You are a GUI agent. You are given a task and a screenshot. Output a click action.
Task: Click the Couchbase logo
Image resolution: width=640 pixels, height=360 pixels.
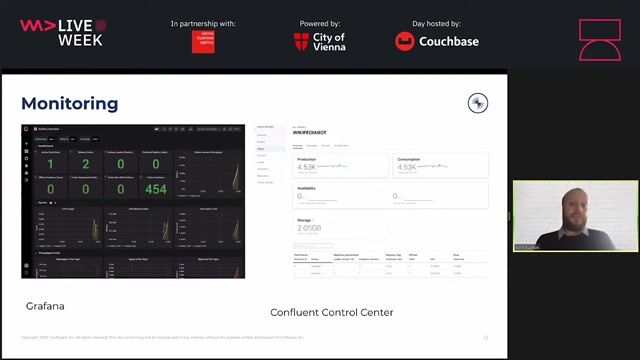(x=437, y=41)
